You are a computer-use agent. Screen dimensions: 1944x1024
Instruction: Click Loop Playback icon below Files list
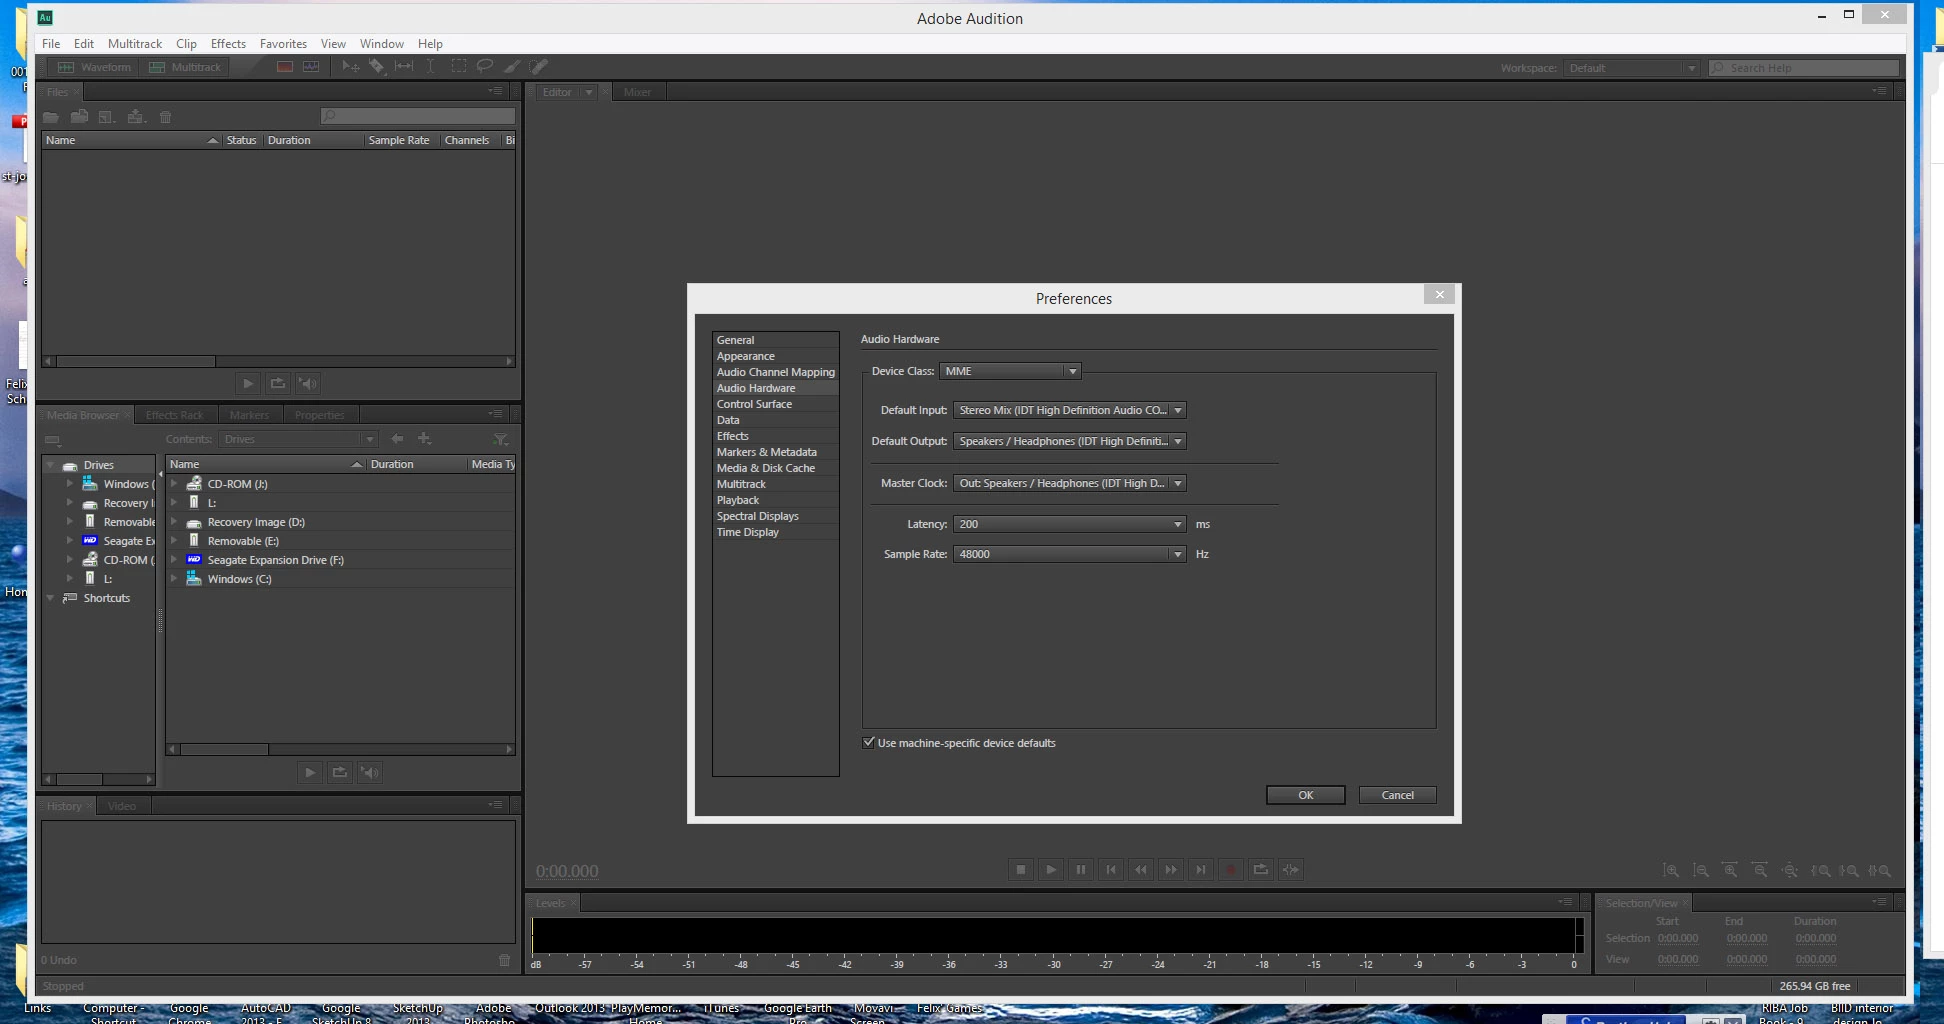278,383
